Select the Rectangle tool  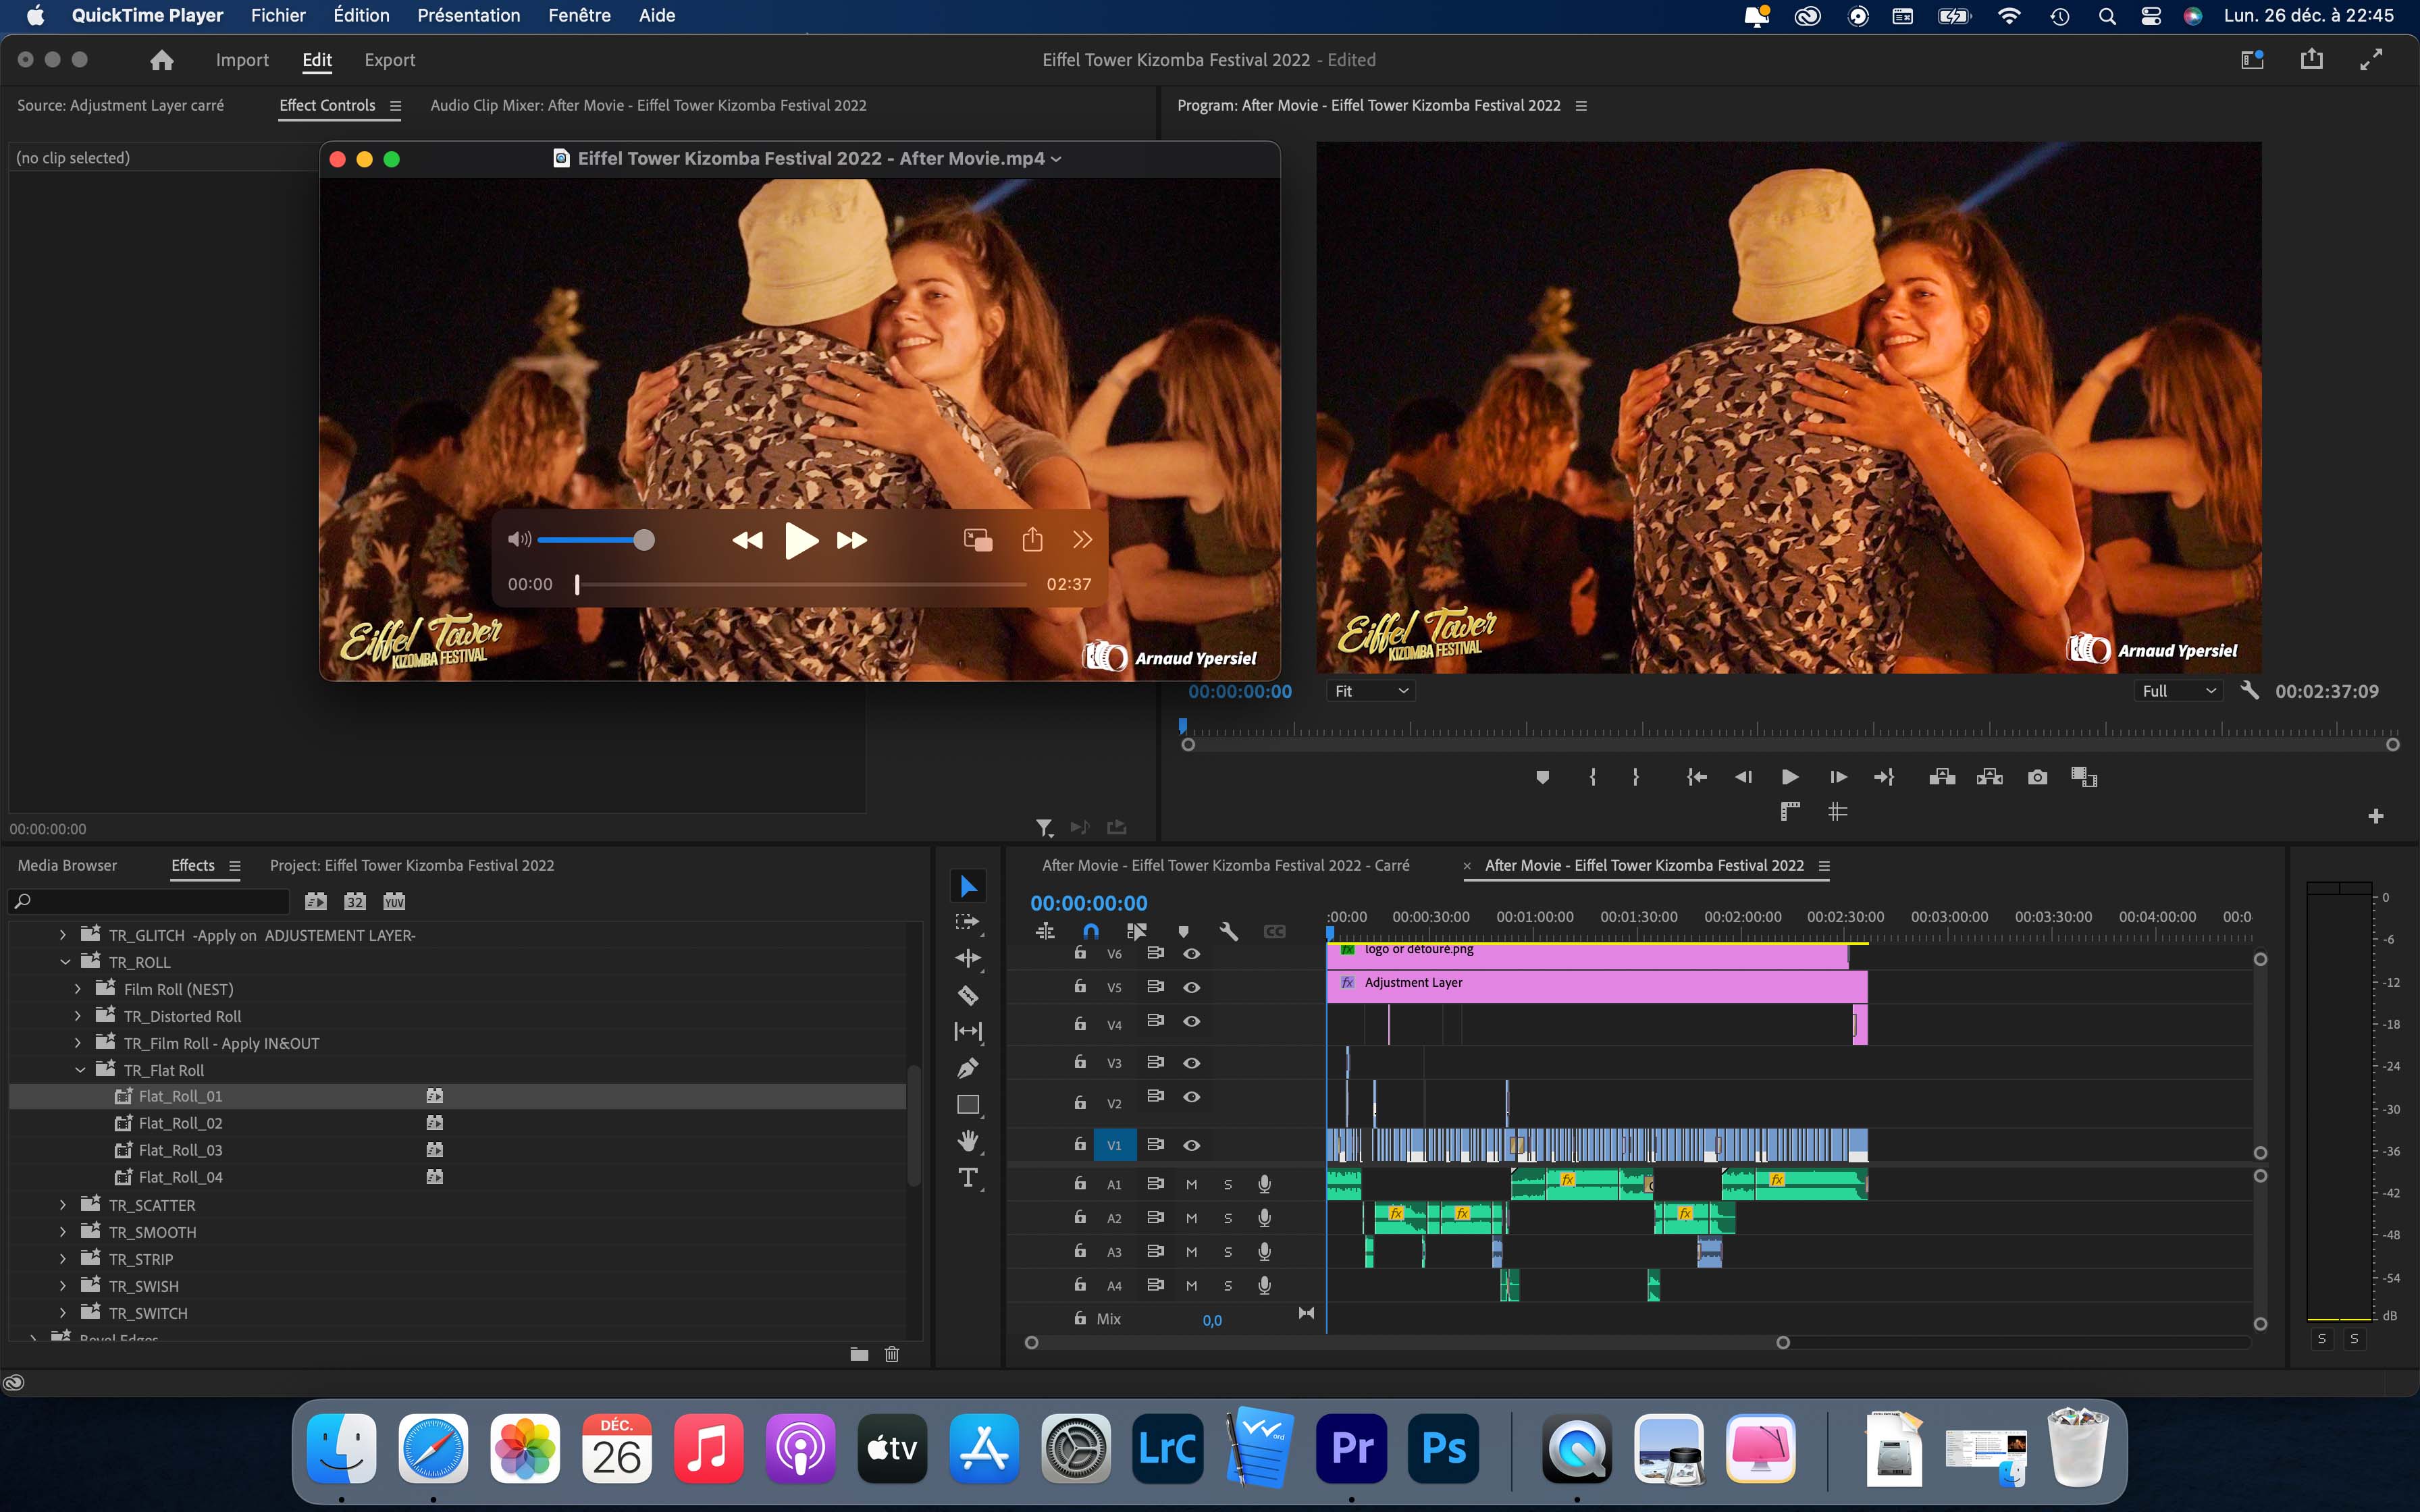tap(967, 1105)
